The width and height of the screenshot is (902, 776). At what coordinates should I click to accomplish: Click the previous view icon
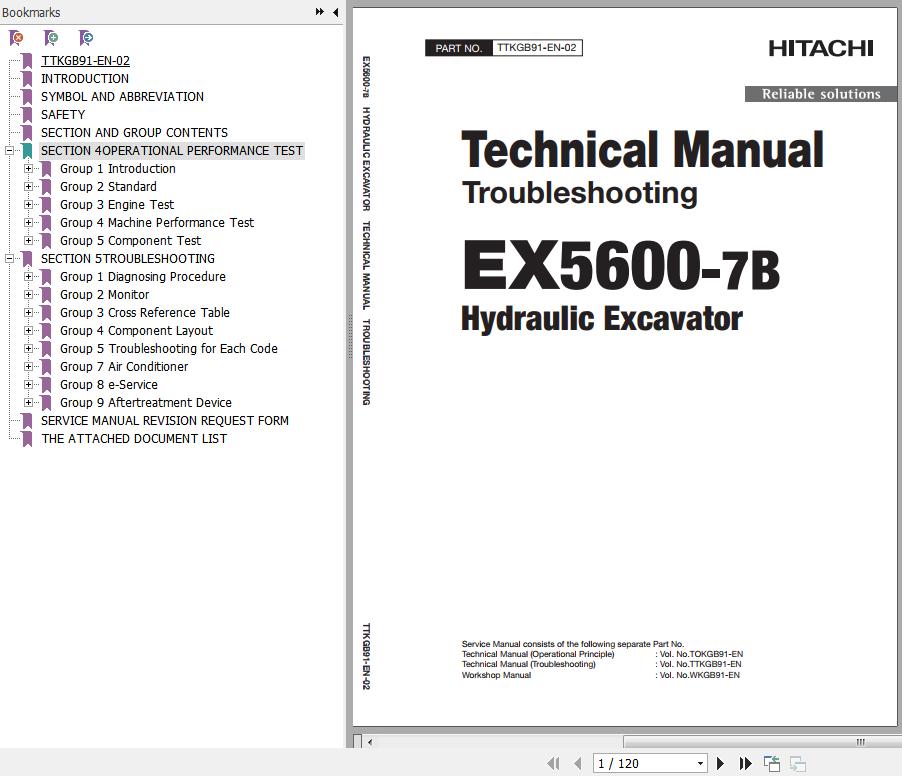tap(772, 763)
